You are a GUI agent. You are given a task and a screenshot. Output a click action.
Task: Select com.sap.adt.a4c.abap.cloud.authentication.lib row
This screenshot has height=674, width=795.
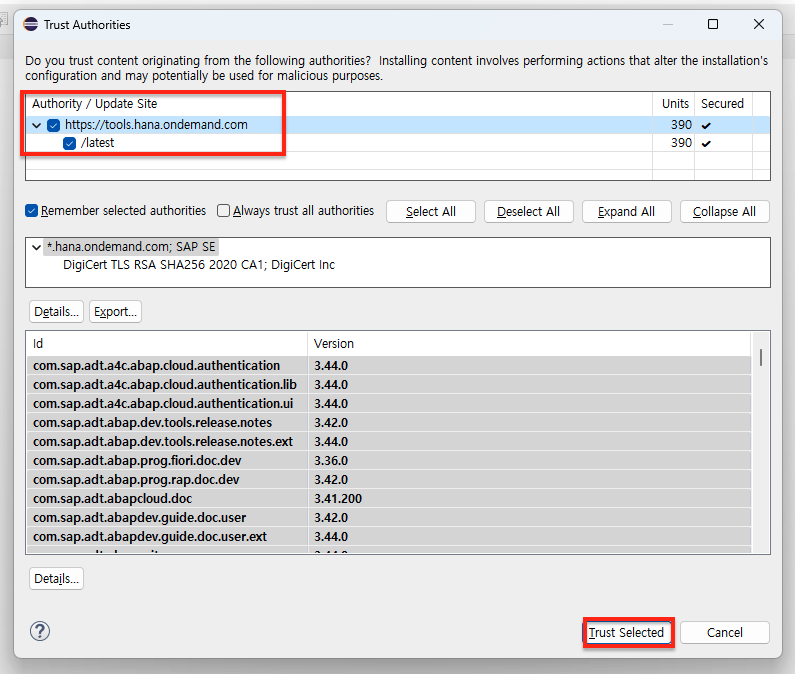[x=389, y=384]
